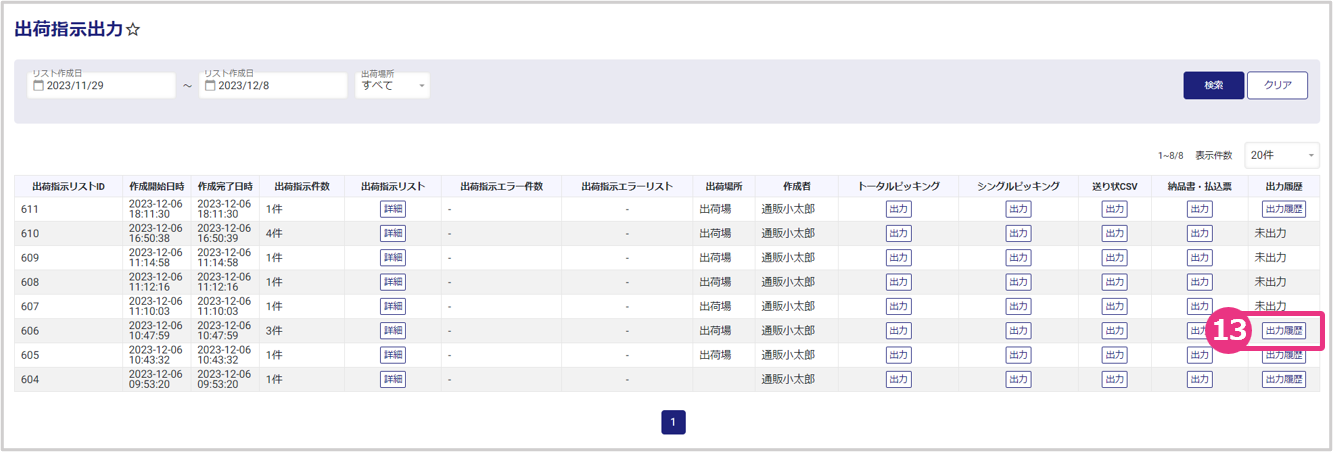Click the 出荷指示リストID column header
This screenshot has height=452, width=1333.
point(68,186)
